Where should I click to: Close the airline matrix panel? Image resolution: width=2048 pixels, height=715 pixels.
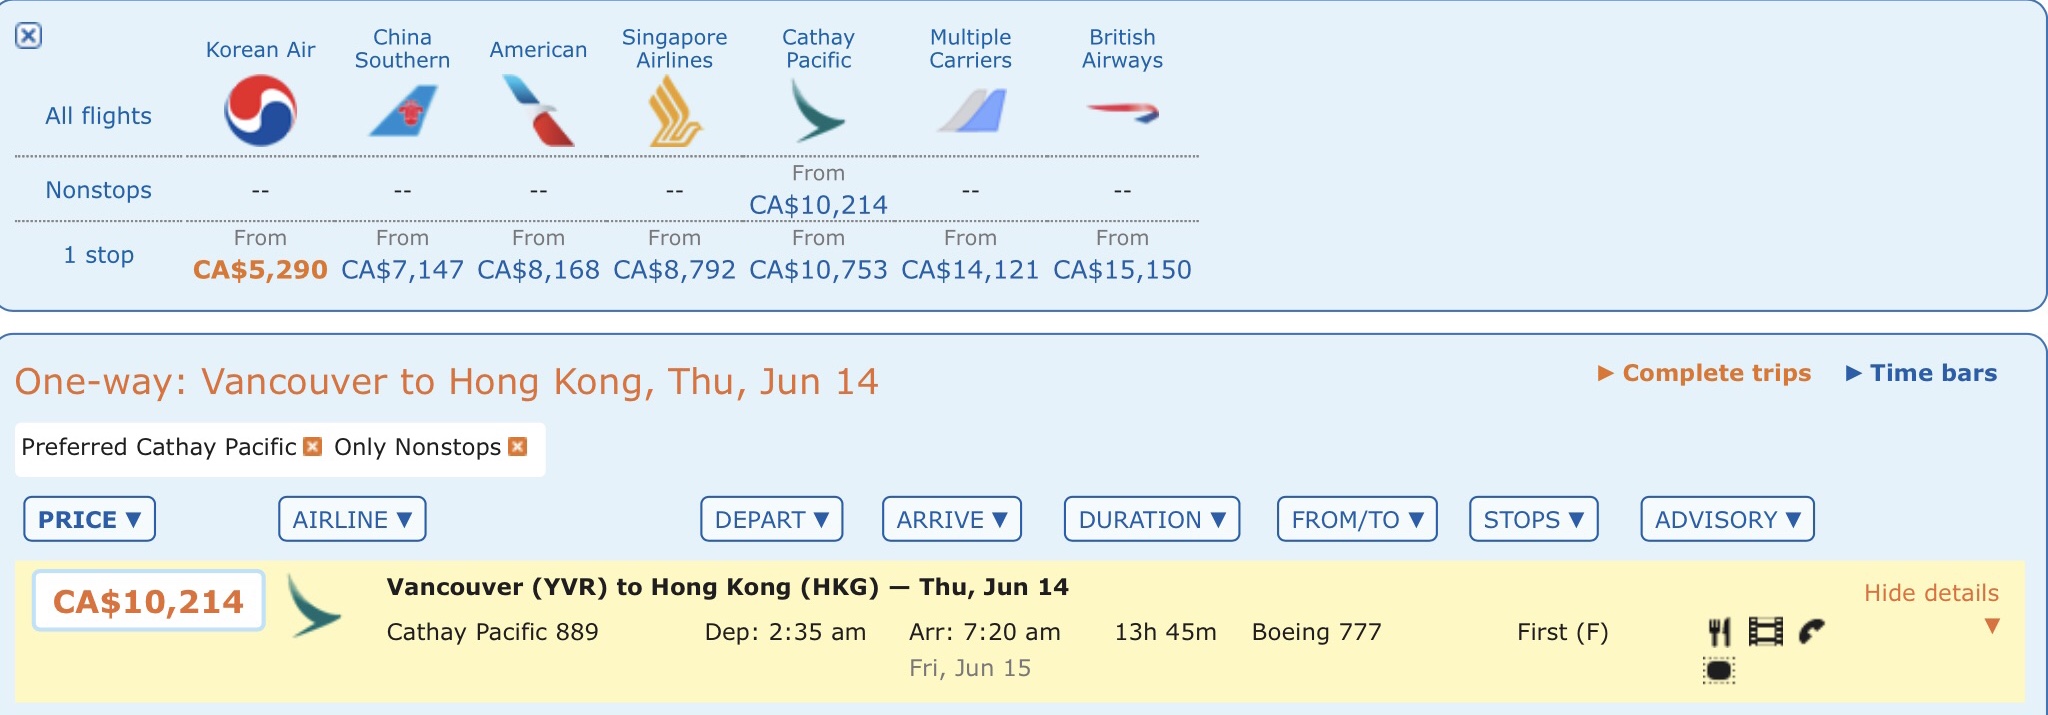[28, 36]
